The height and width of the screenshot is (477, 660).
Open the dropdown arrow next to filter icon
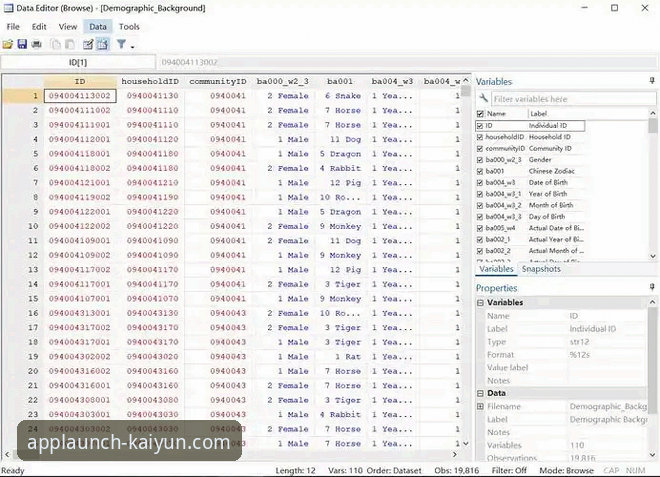point(131,45)
